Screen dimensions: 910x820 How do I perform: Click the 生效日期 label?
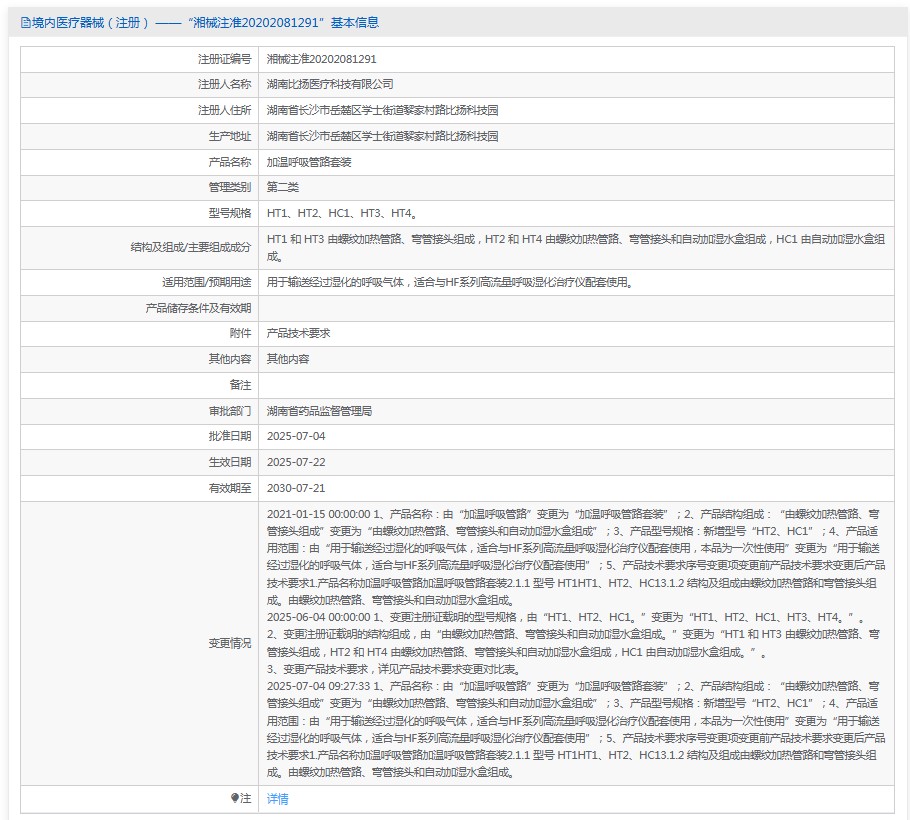point(230,463)
